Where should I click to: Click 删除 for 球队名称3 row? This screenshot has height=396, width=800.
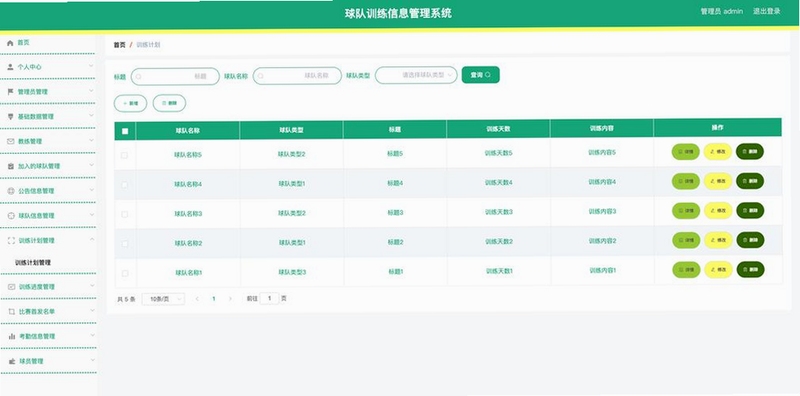[750, 211]
